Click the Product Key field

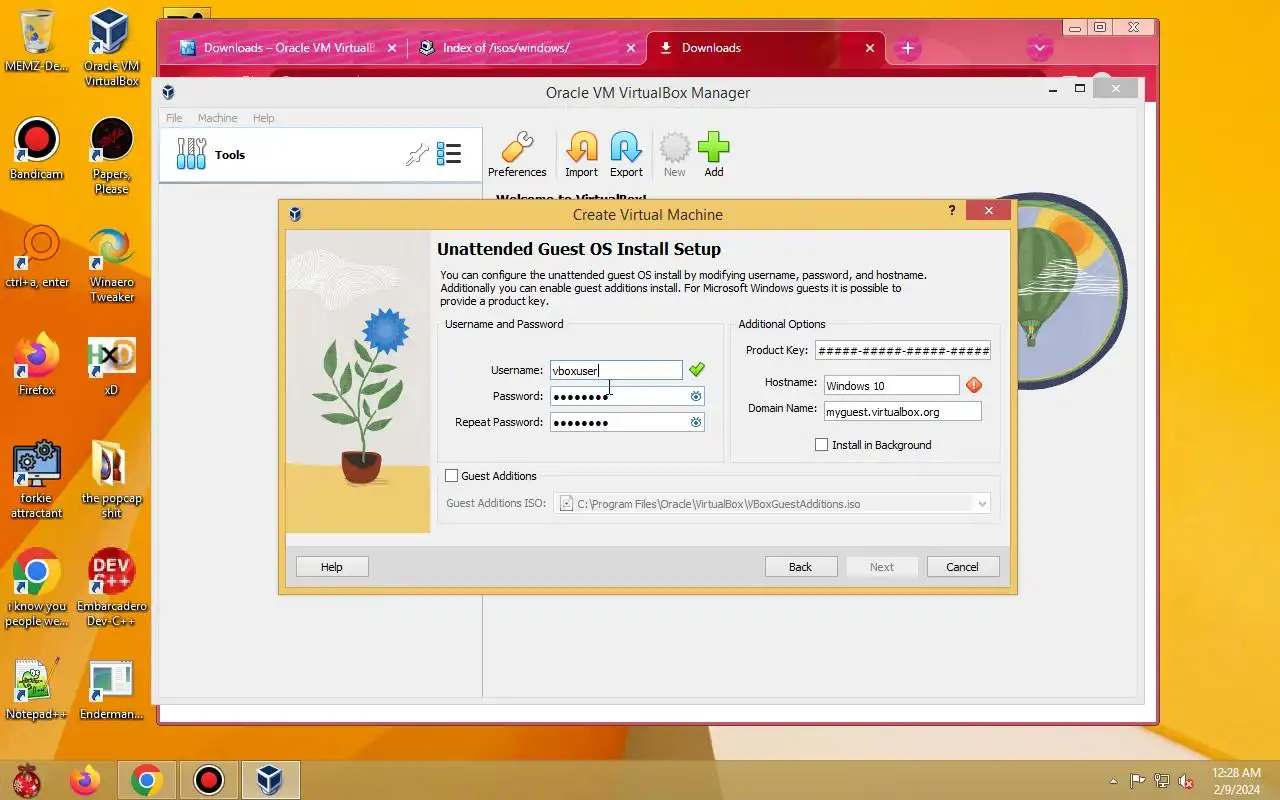pos(903,350)
